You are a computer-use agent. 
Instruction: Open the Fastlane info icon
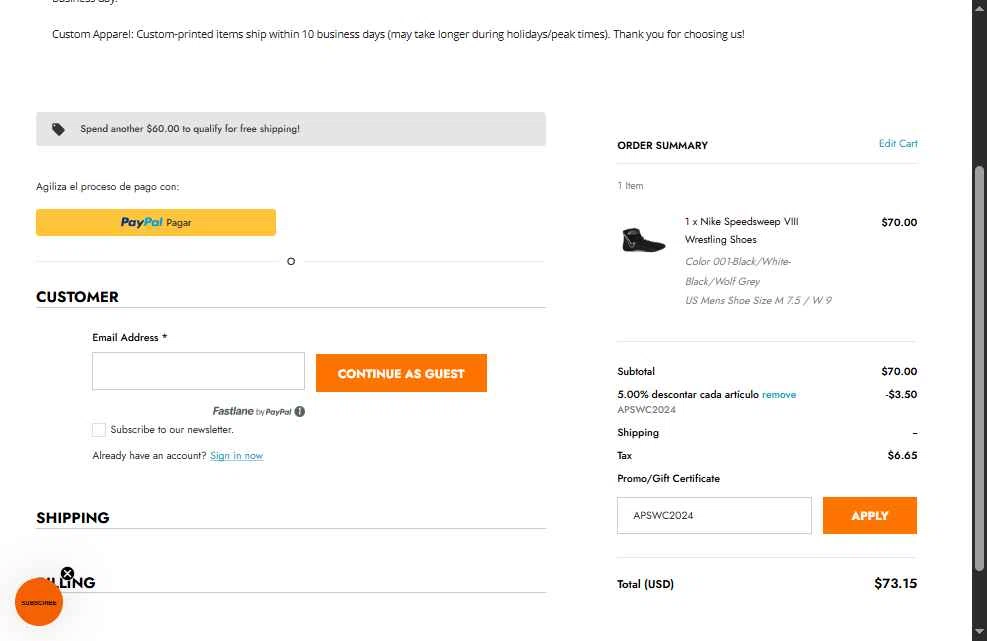pos(300,411)
